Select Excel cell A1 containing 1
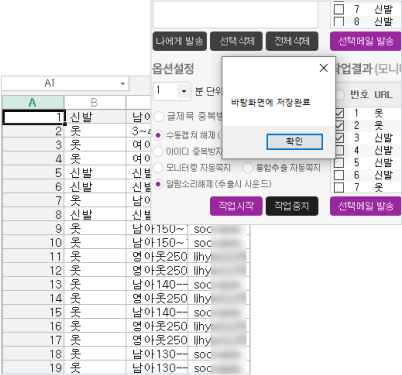Screen dimensions: 402x375 click(x=33, y=117)
